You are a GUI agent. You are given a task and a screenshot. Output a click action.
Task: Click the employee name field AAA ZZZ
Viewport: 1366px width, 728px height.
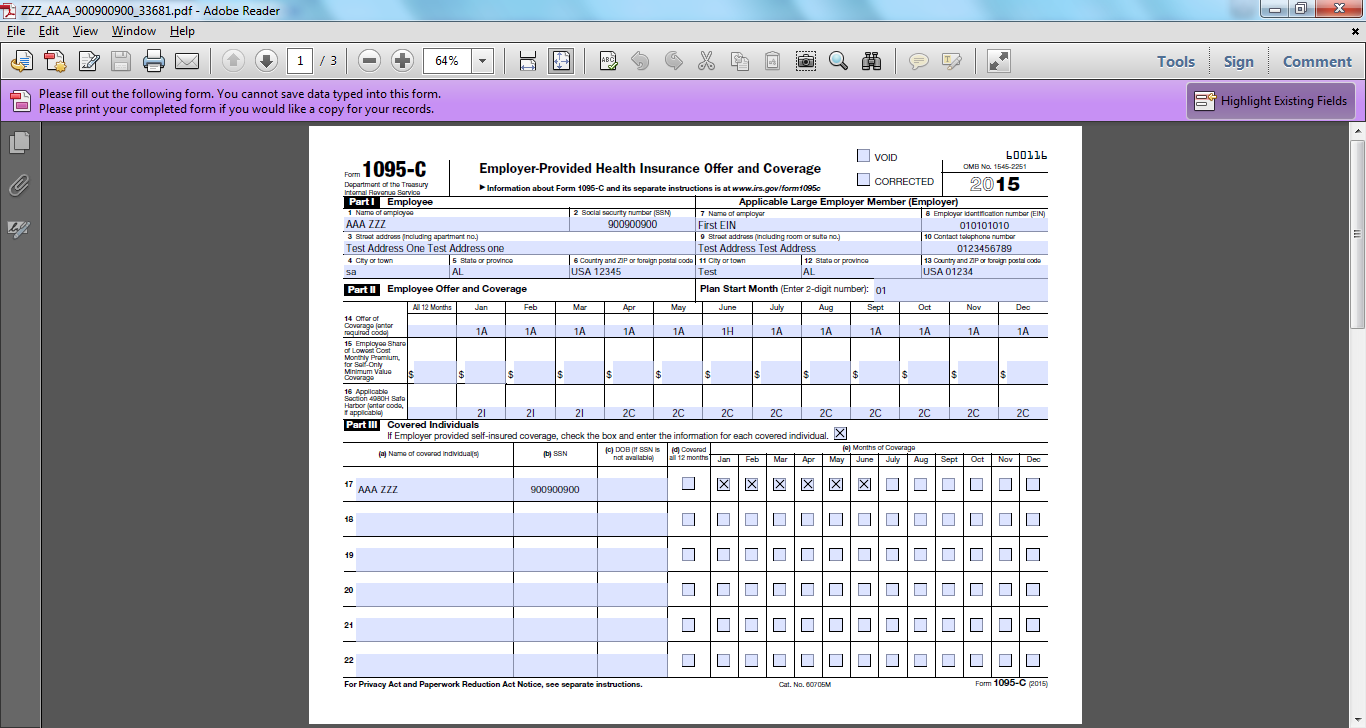point(457,225)
